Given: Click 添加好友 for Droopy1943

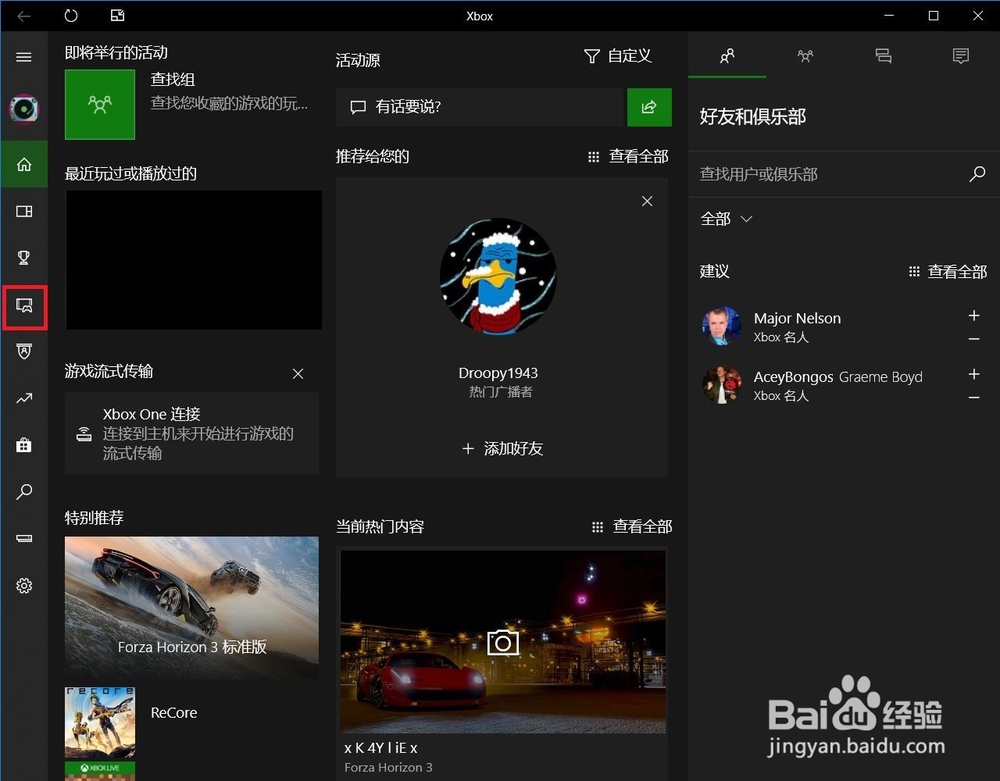Looking at the screenshot, I should 502,449.
